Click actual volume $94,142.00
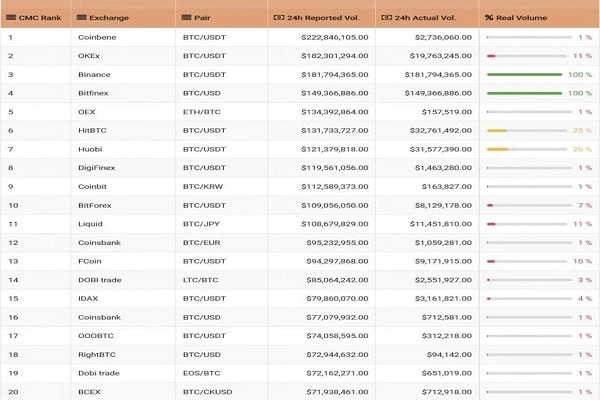 [x=449, y=354]
